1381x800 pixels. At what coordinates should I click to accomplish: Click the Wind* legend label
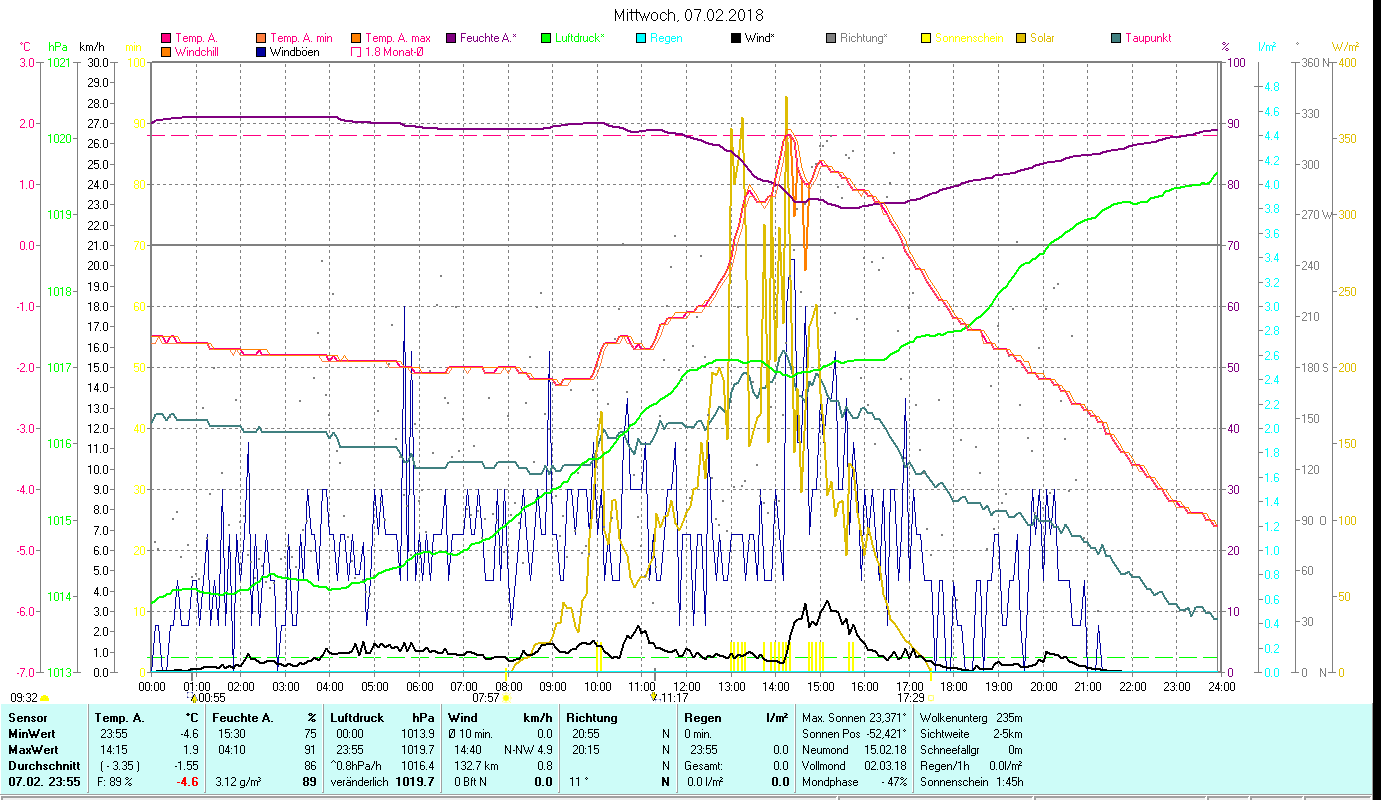click(x=762, y=38)
